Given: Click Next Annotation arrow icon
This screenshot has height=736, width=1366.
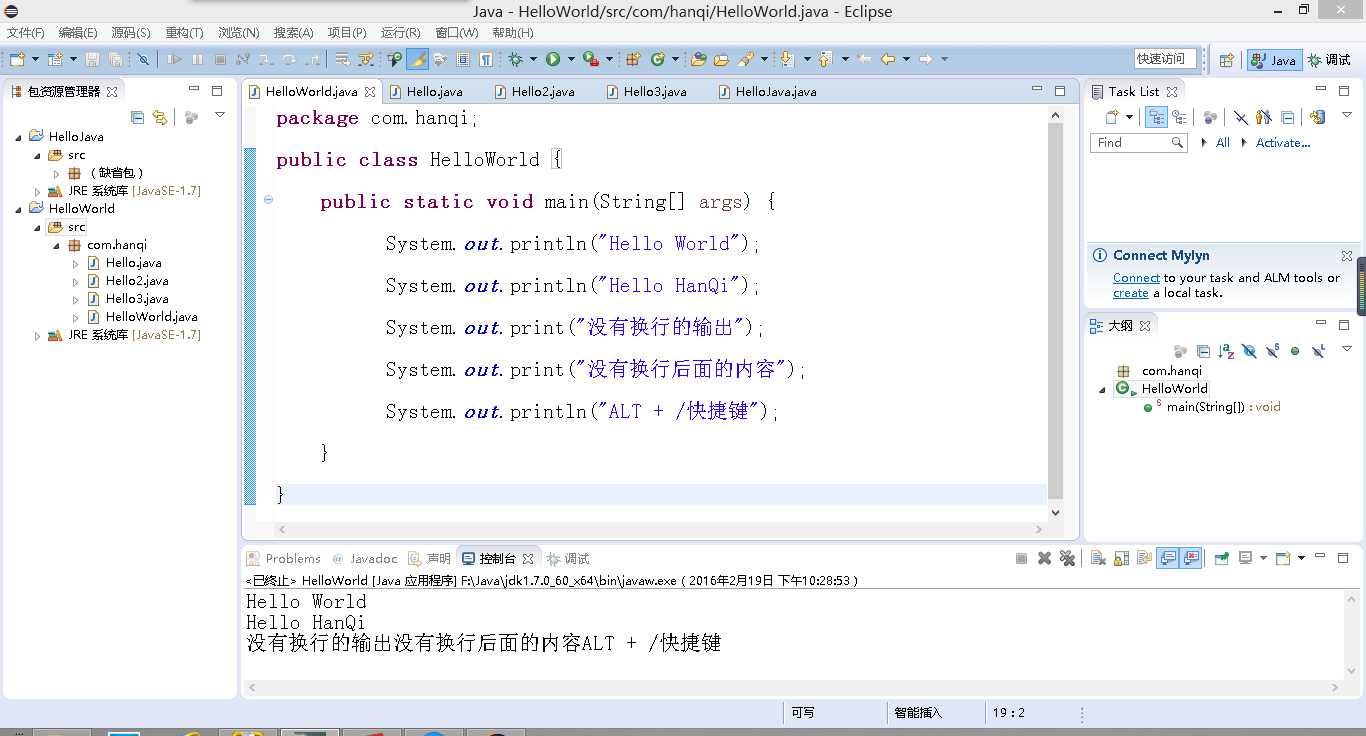Looking at the screenshot, I should (x=787, y=59).
